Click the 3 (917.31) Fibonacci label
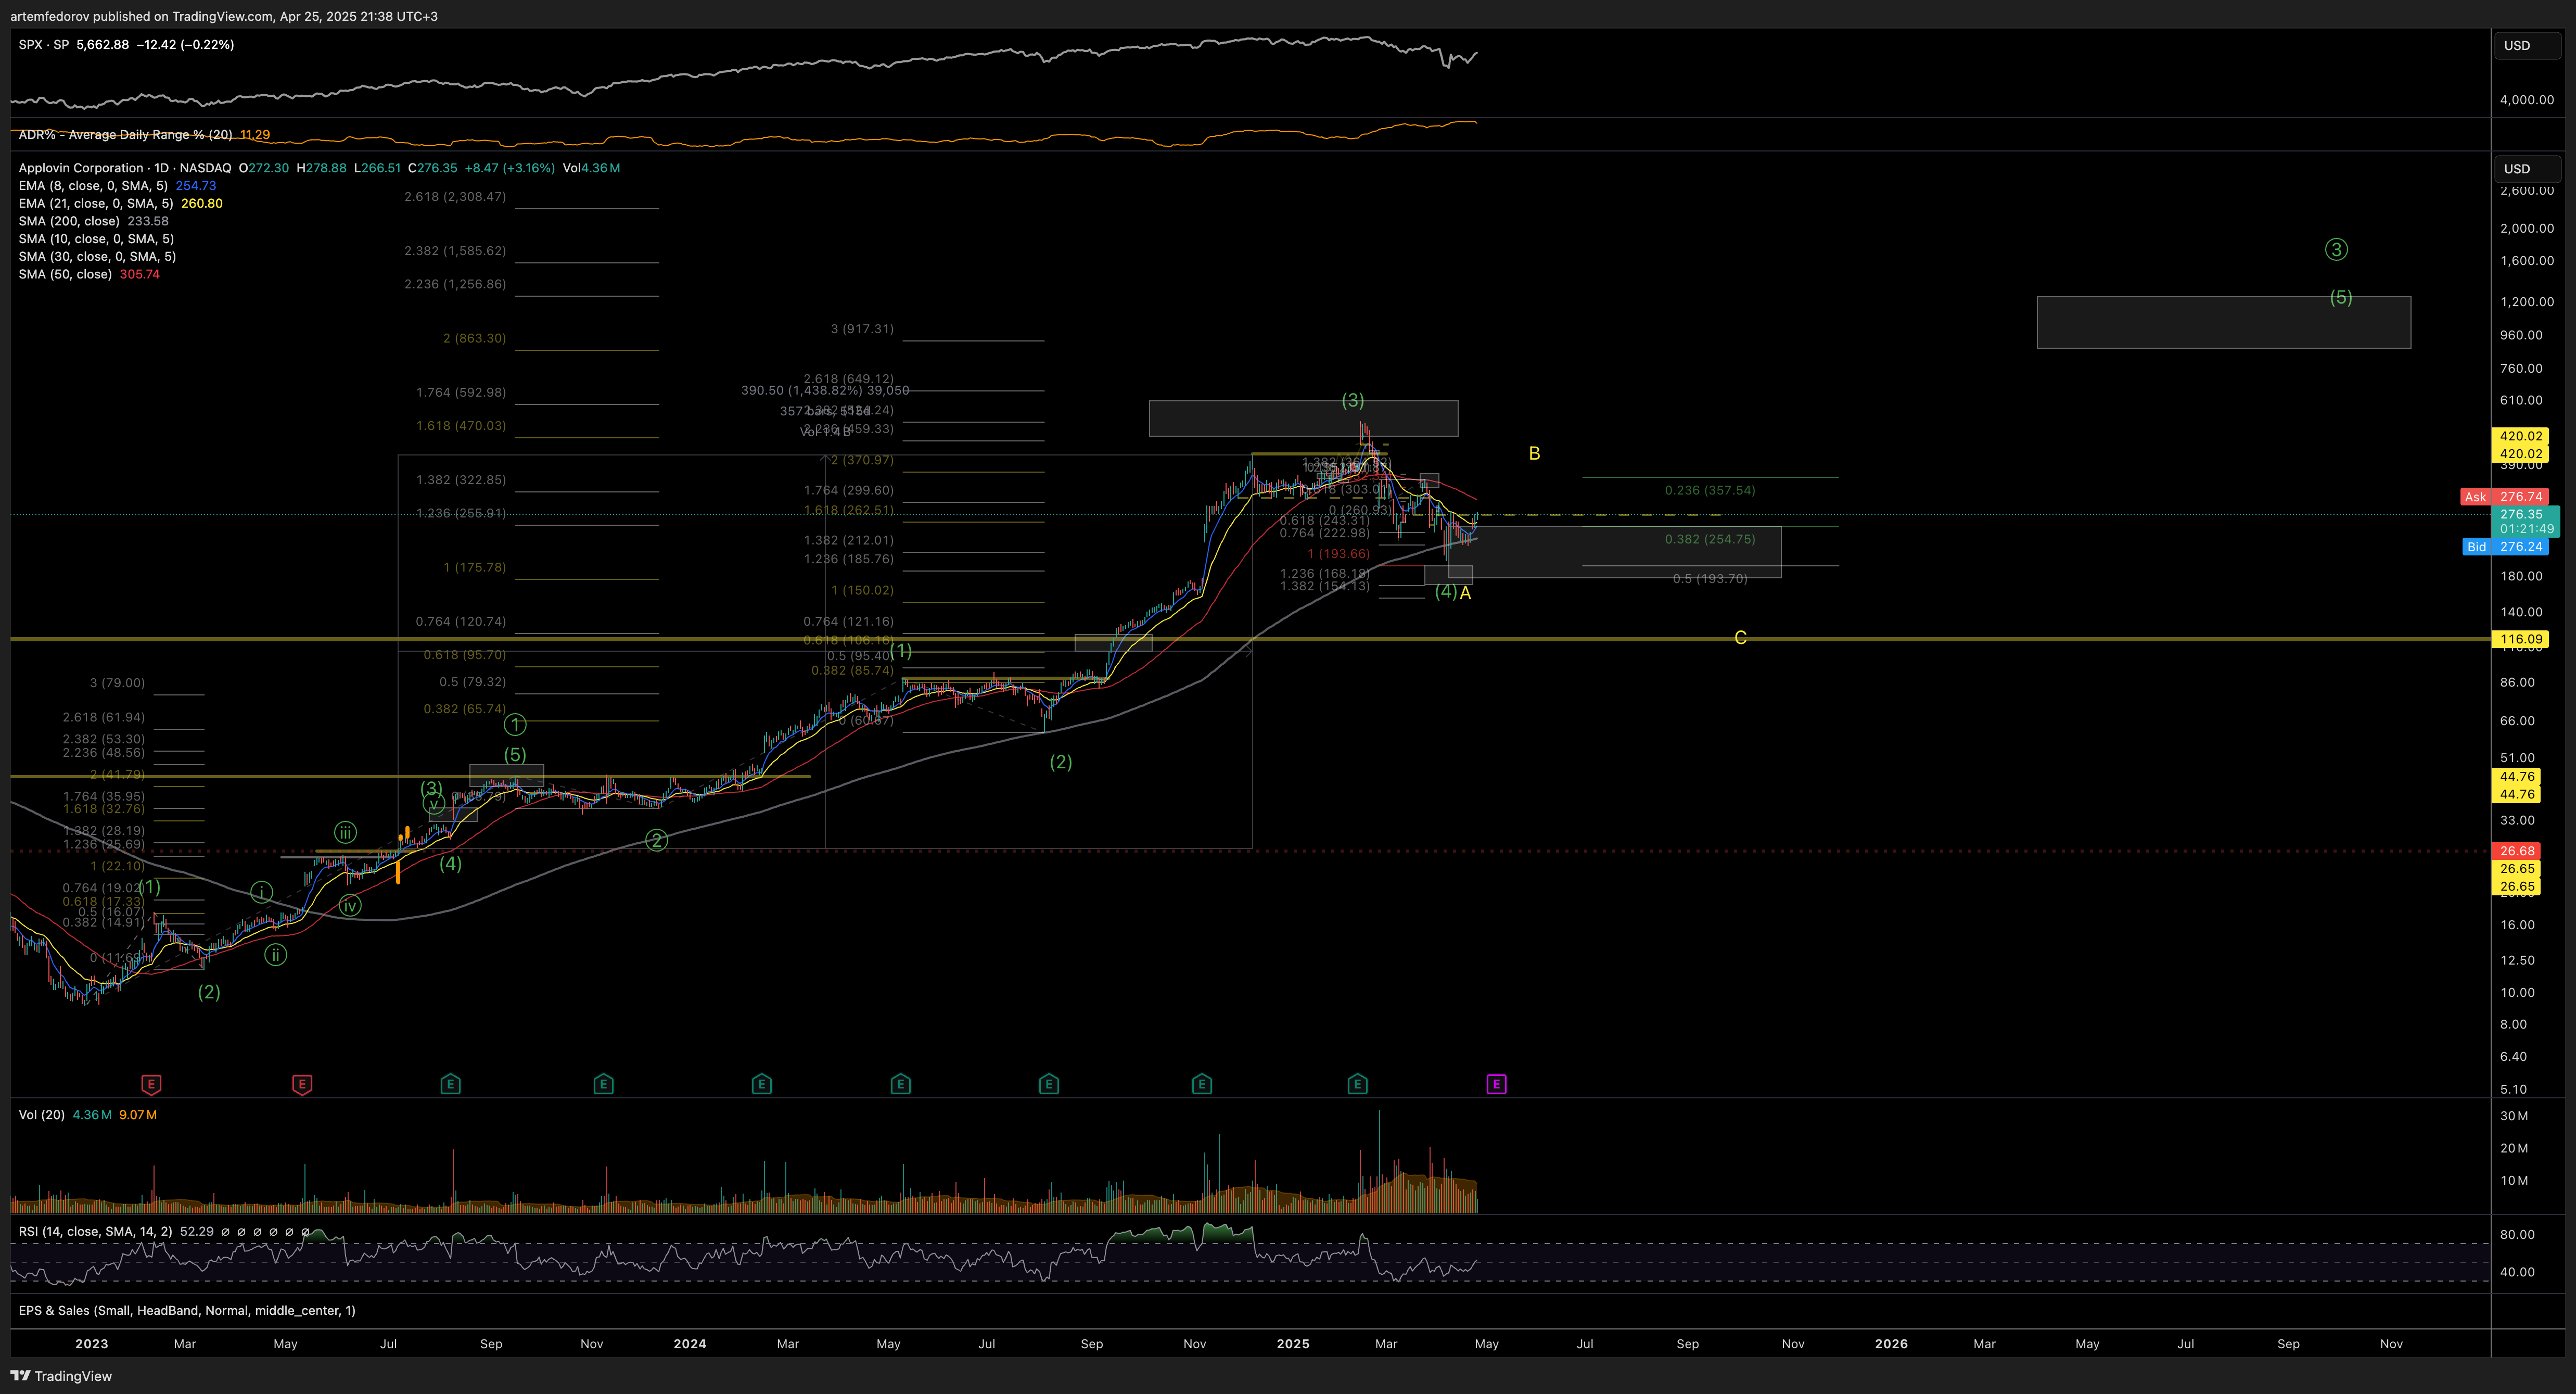This screenshot has width=2576, height=1394. coord(862,329)
